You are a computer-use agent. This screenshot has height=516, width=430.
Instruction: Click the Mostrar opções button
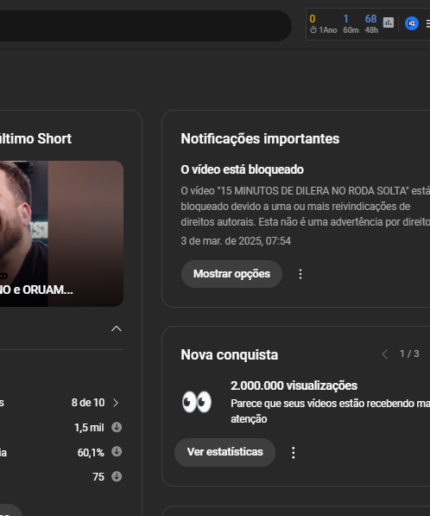tap(232, 274)
